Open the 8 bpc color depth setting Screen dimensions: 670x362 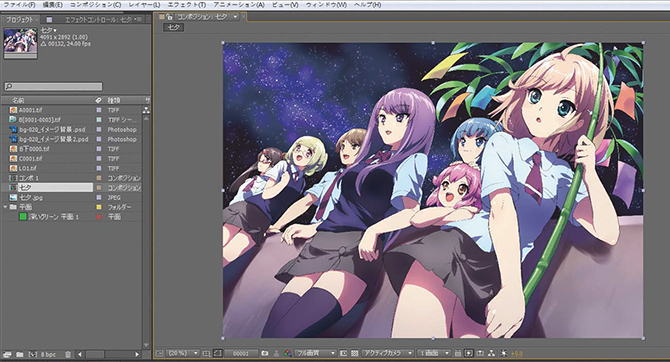coord(48,354)
